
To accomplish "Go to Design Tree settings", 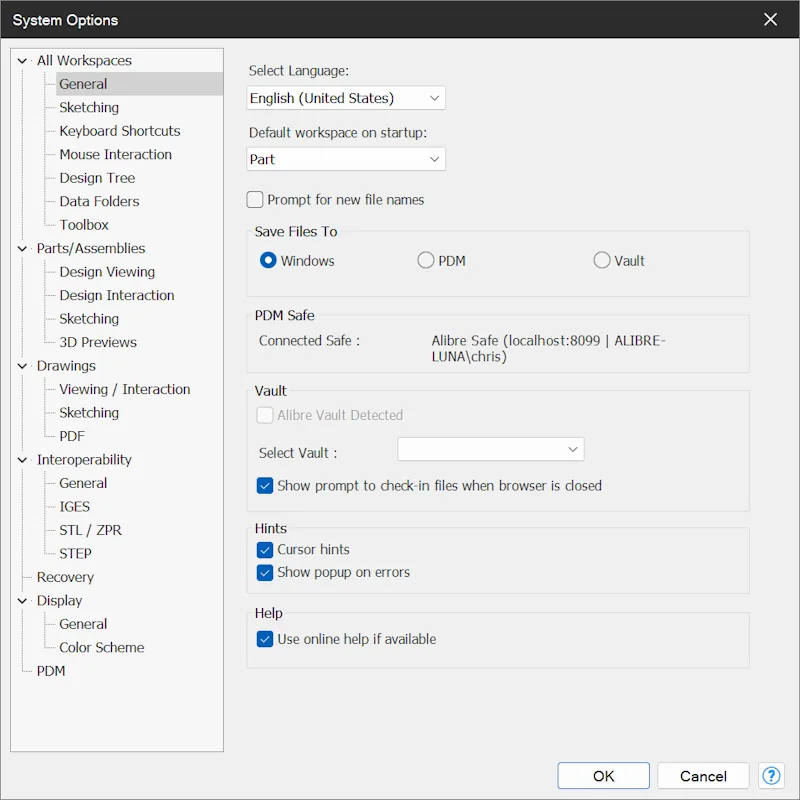I will click(x=97, y=178).
